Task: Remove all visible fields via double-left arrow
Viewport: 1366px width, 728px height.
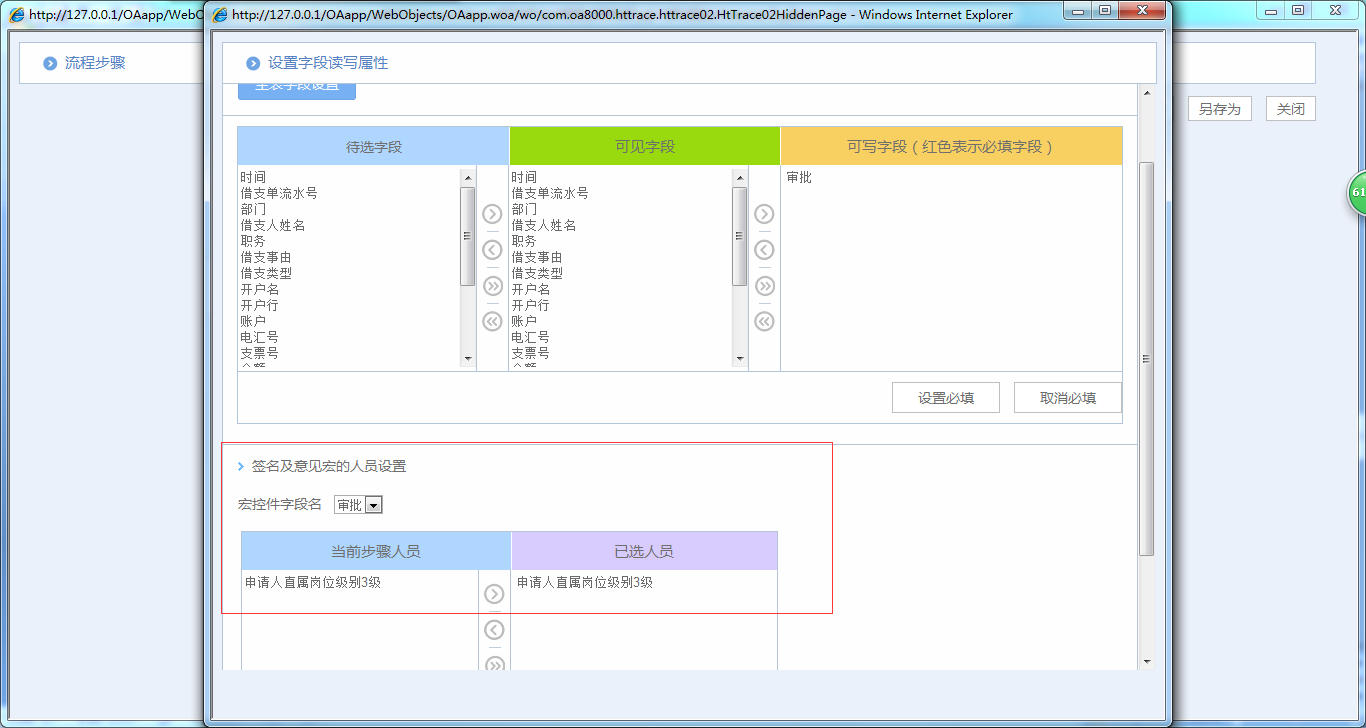Action: 491,321
